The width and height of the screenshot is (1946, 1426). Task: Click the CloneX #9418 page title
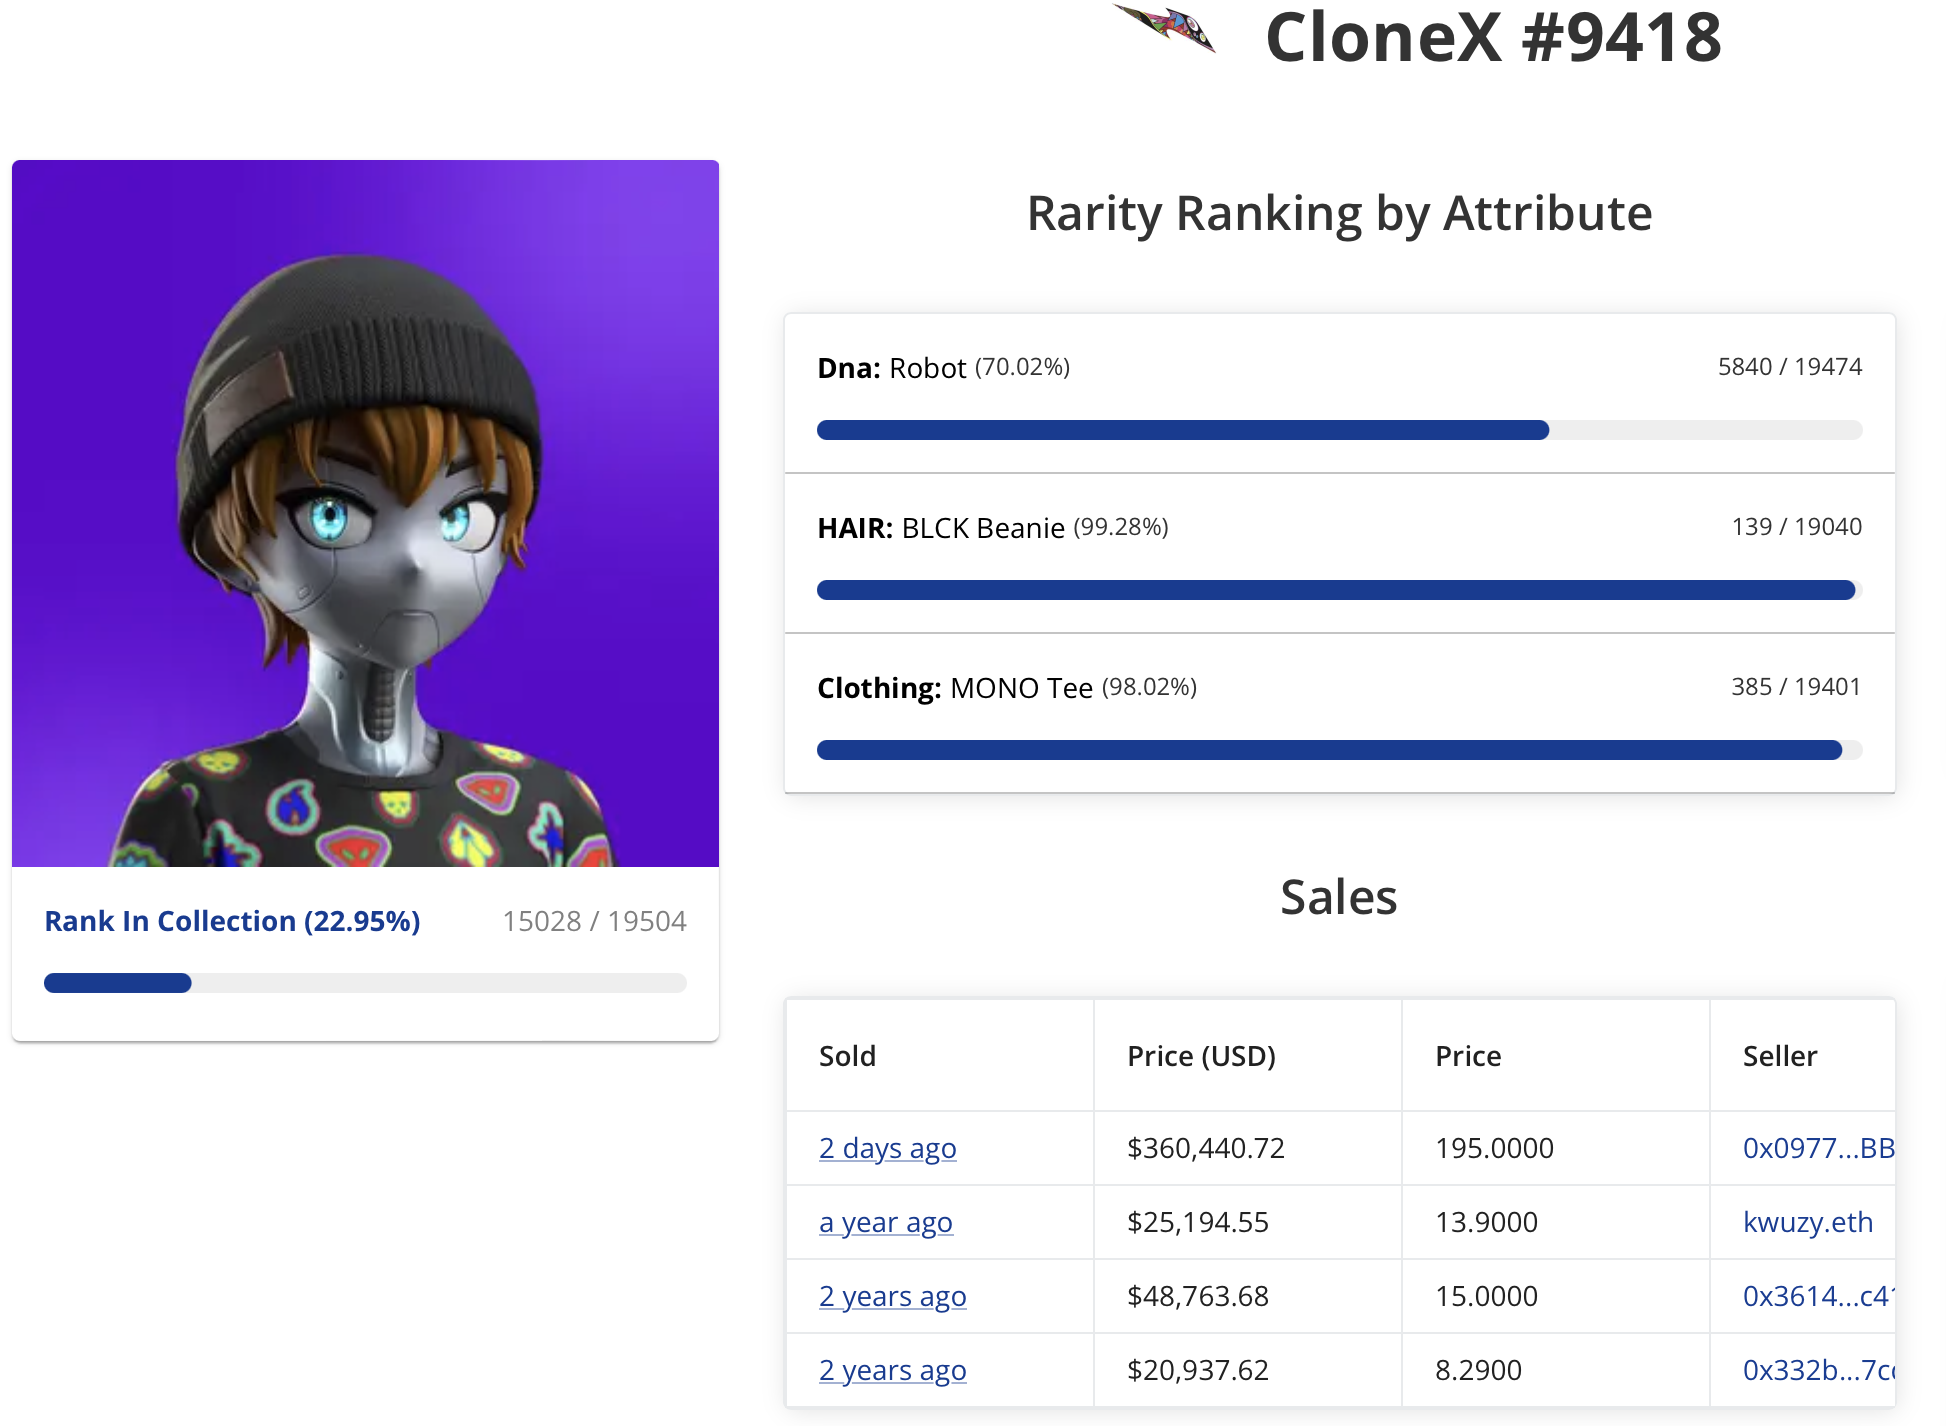[x=1493, y=38]
